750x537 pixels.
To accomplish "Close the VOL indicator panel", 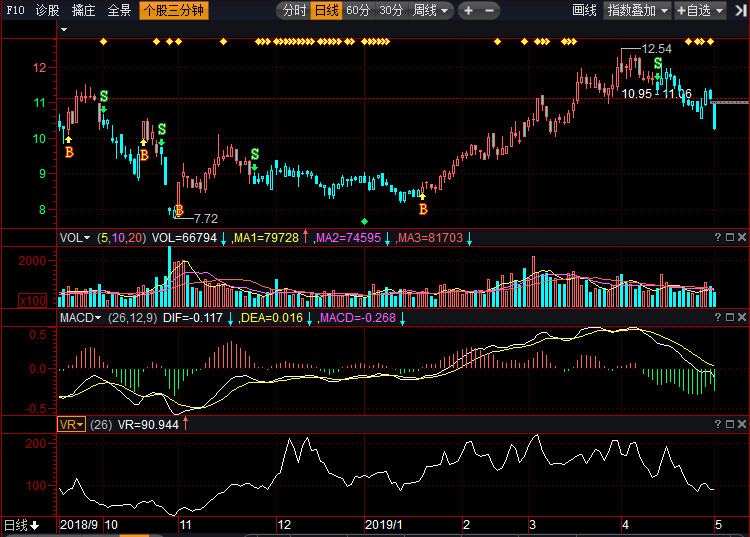I will [741, 237].
